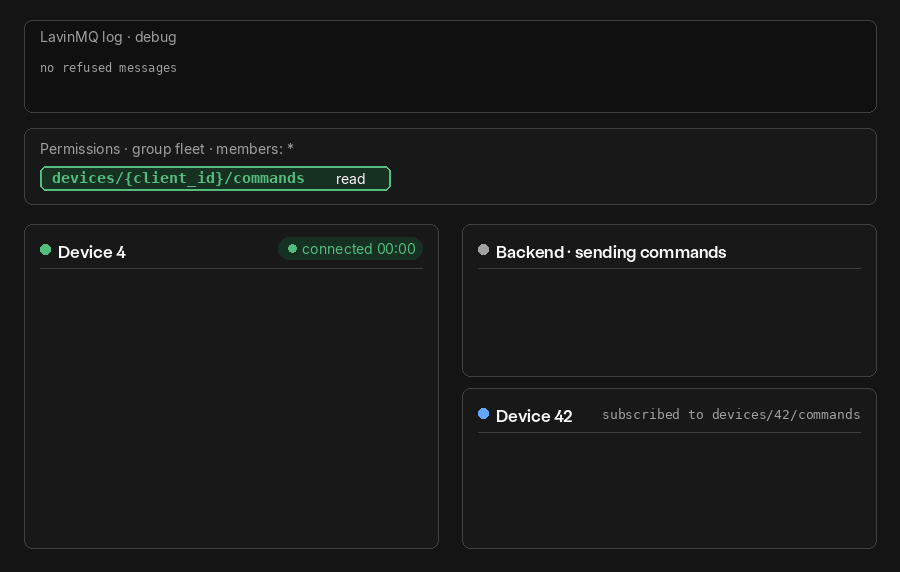Click the 'Backend · sending commands' title
The height and width of the screenshot is (572, 900).
(611, 252)
